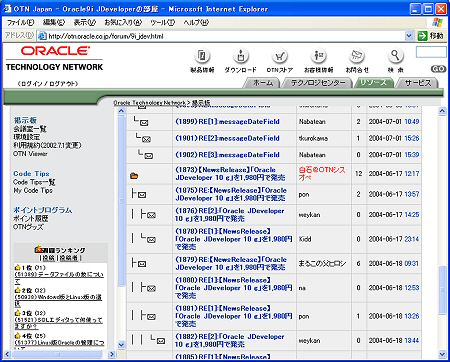Open thread (1873) NewsRelease Oracle JDeveloper
This screenshot has height=362, width=450.
click(x=230, y=174)
